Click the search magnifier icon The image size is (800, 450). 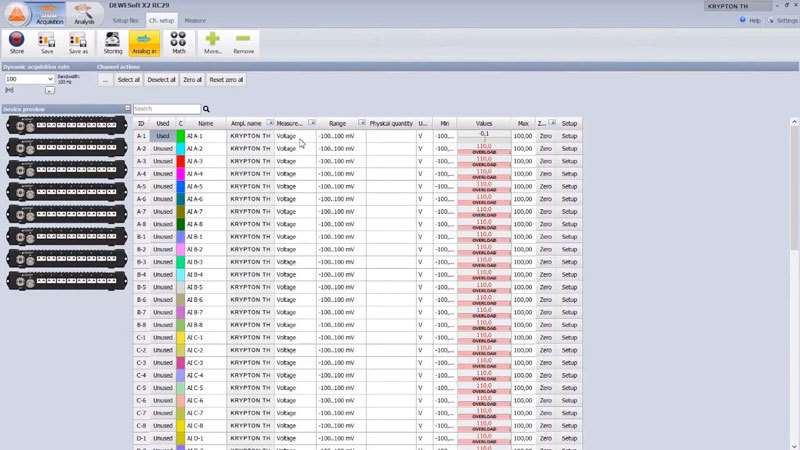coord(206,109)
